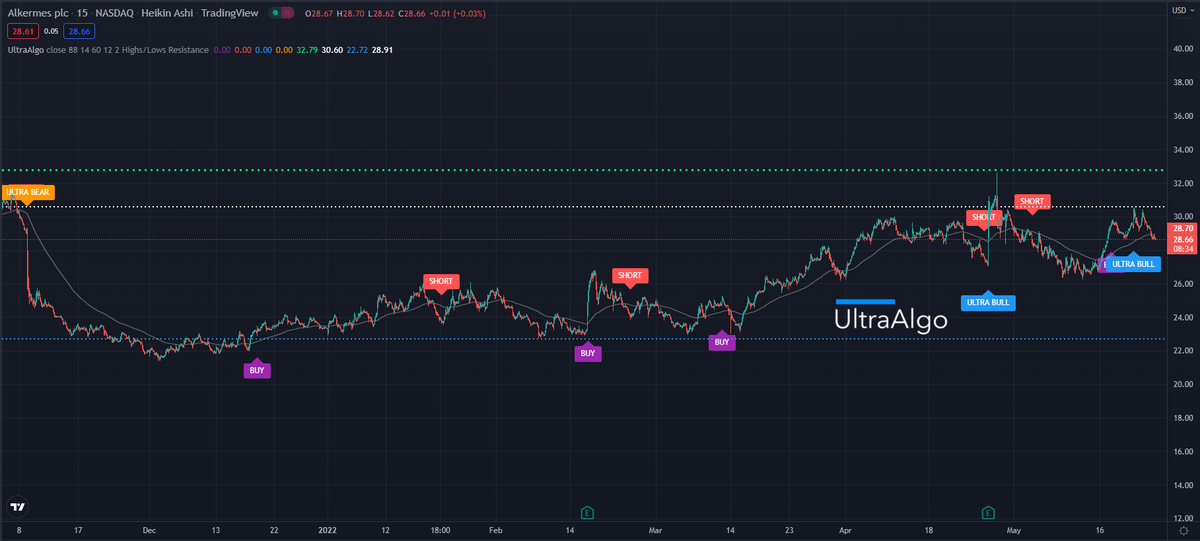The height and width of the screenshot is (541, 1200).
Task: Select the January SHORT signal label
Action: click(x=441, y=282)
